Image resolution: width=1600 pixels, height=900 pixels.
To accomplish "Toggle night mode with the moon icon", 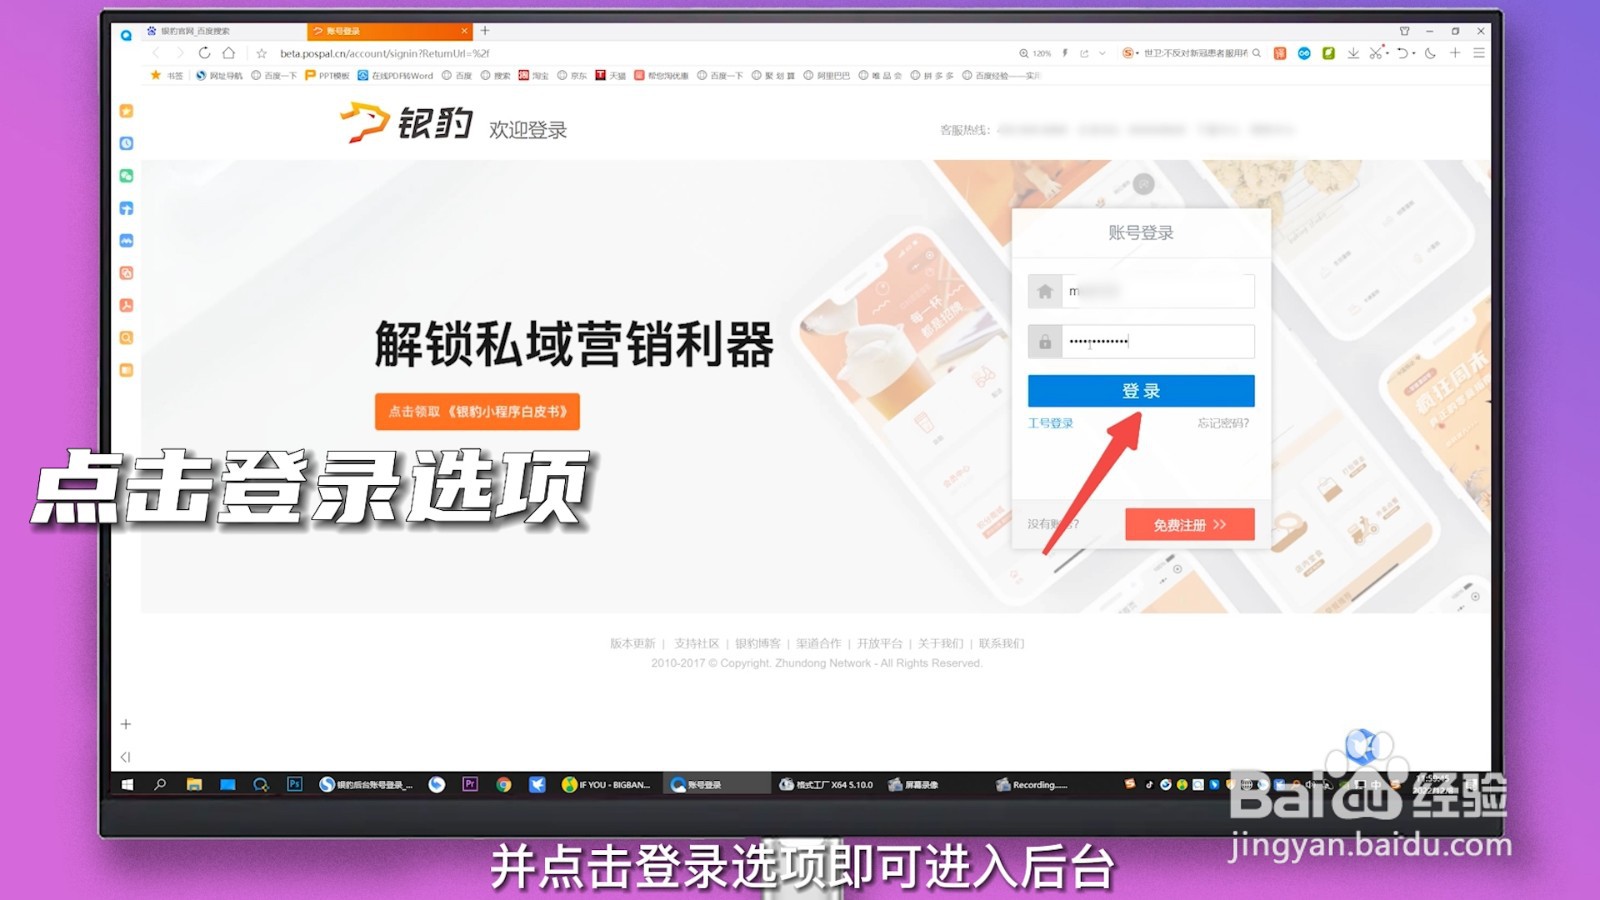I will 1430,53.
